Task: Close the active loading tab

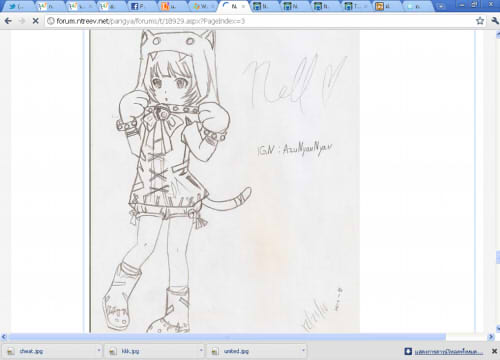Action: 244,6
